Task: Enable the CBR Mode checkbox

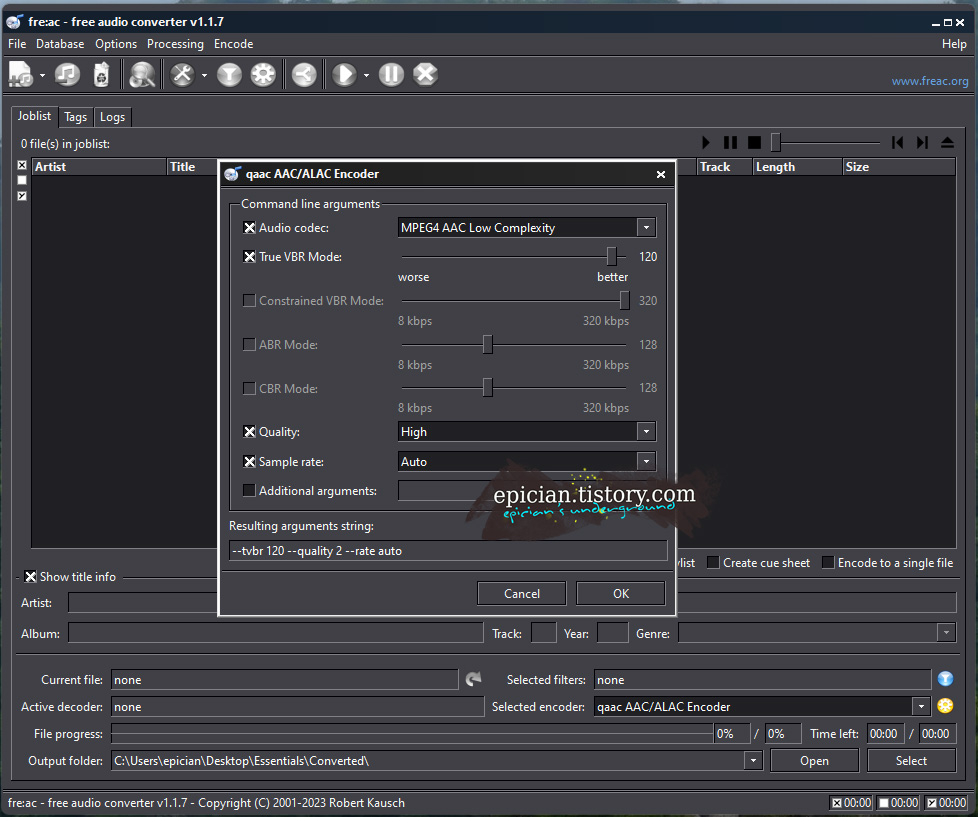Action: point(249,389)
